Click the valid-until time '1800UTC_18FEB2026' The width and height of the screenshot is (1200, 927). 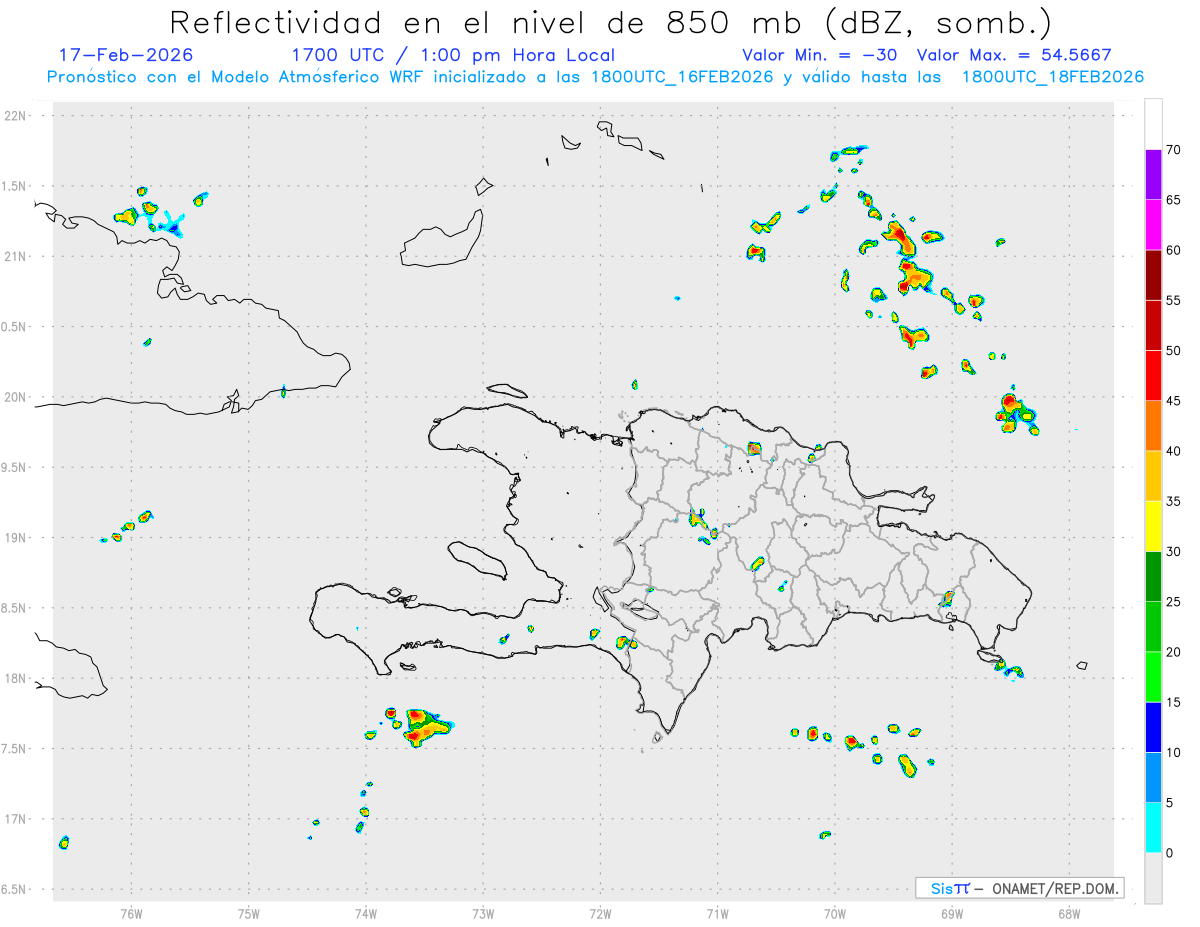[1052, 77]
